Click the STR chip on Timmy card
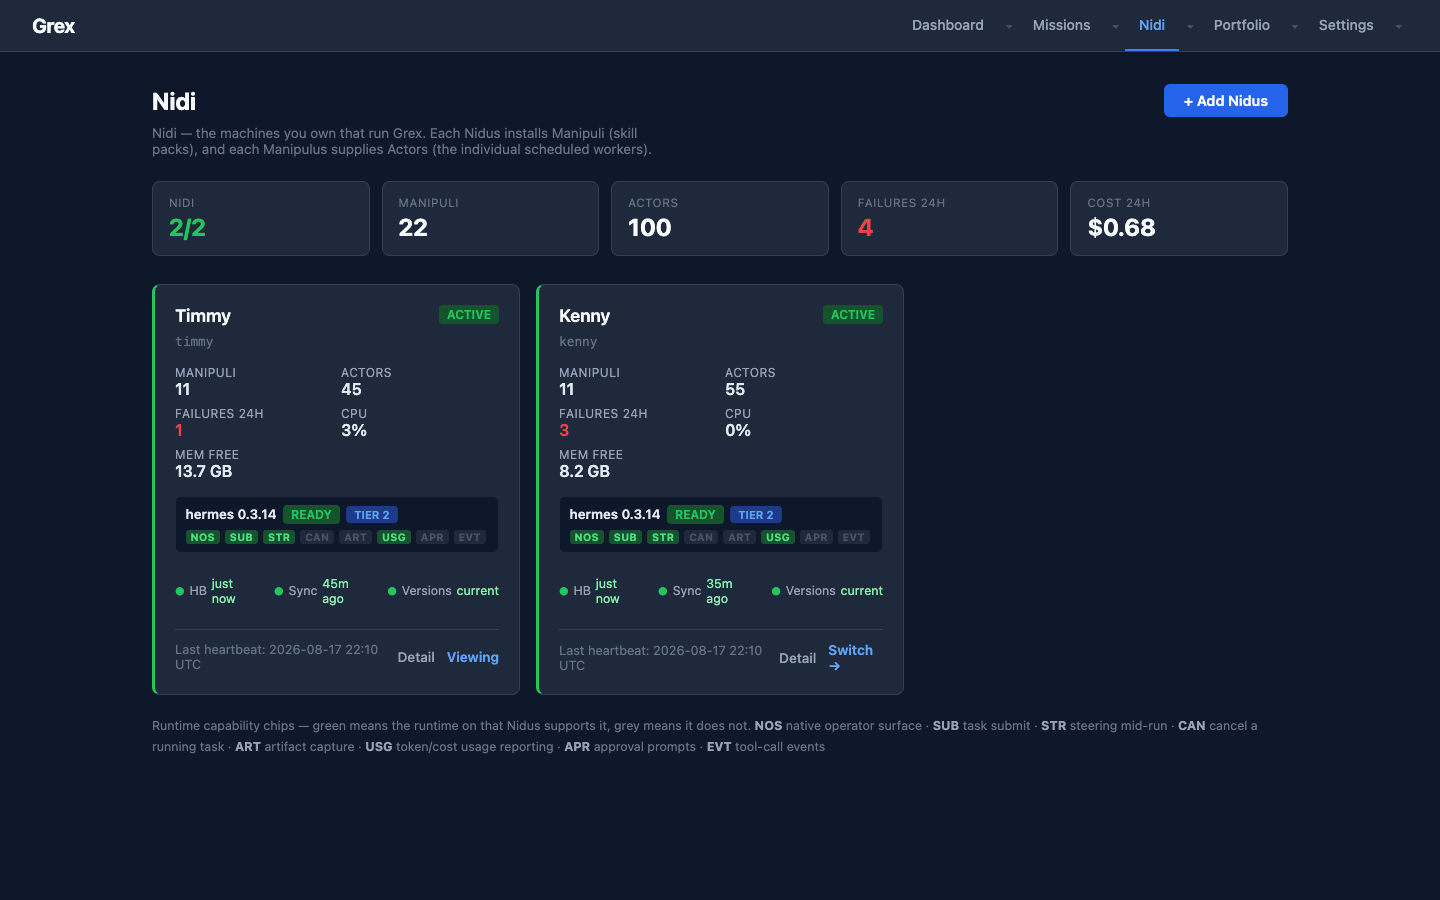This screenshot has width=1440, height=900. pyautogui.click(x=279, y=537)
